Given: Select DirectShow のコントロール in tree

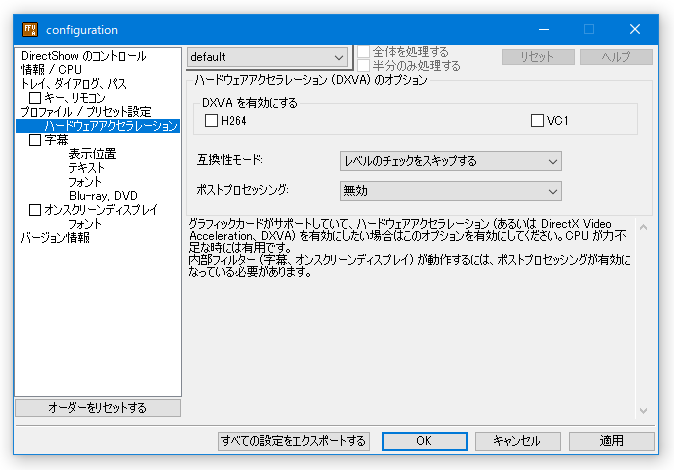Looking at the screenshot, I should point(84,56).
